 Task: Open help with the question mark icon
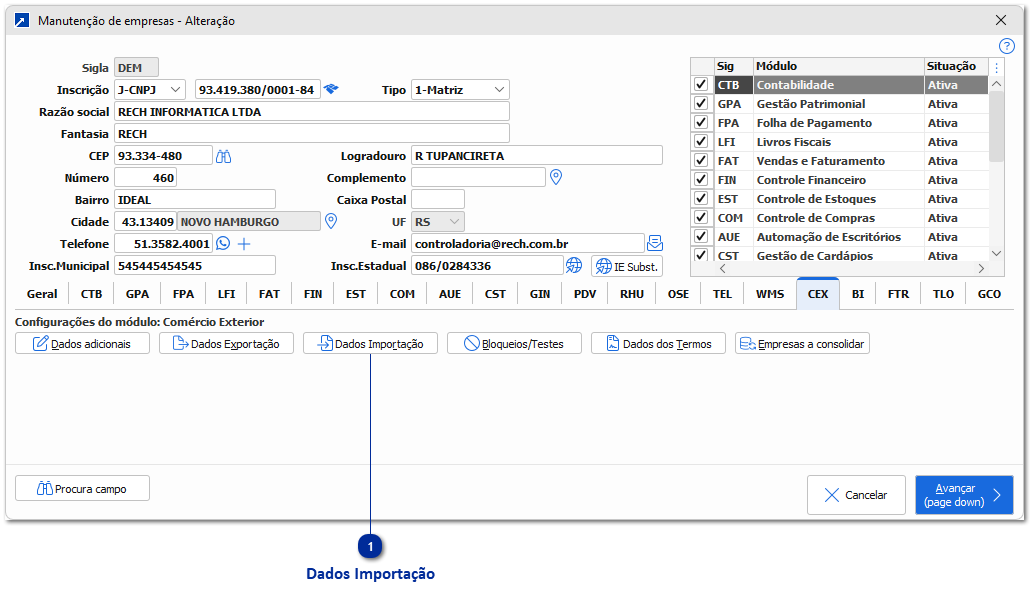1007,46
